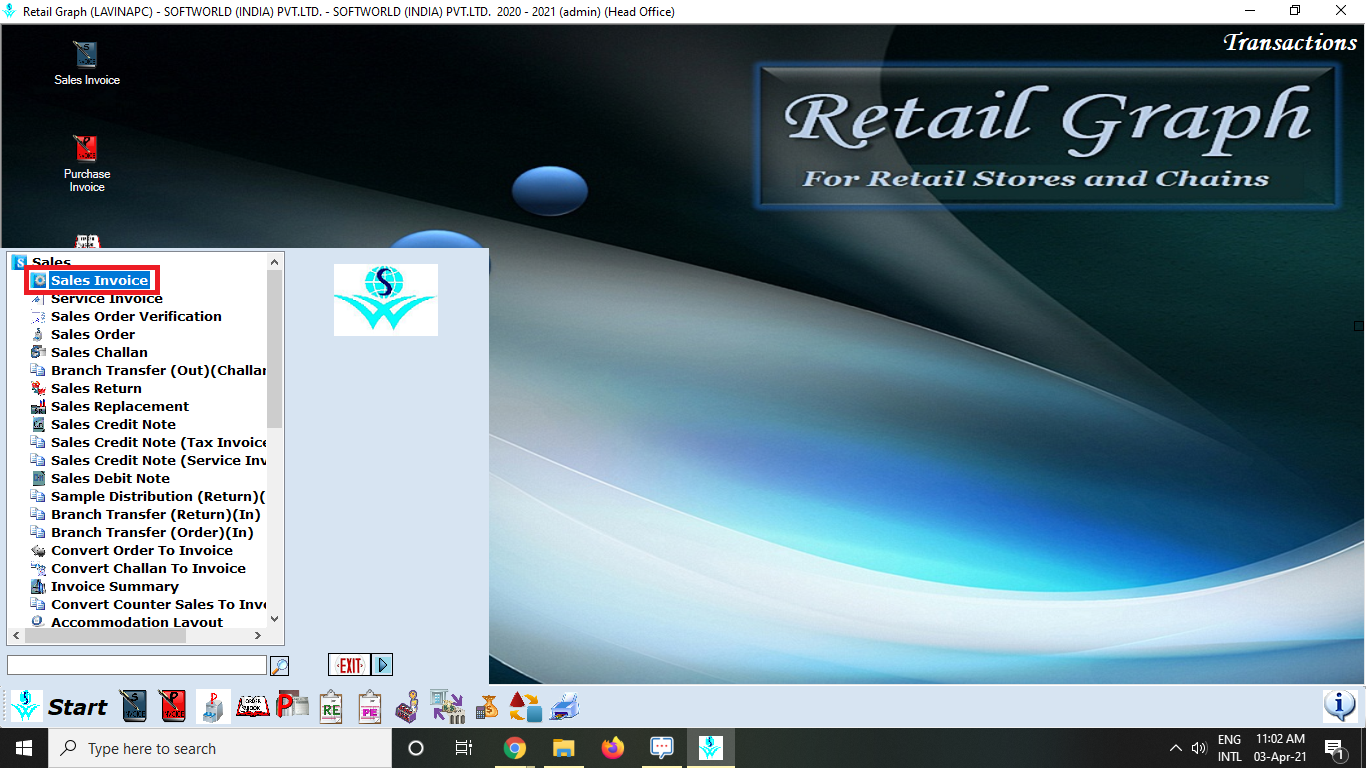Click the tree's horizontal scrollbar left arrow

click(16, 636)
